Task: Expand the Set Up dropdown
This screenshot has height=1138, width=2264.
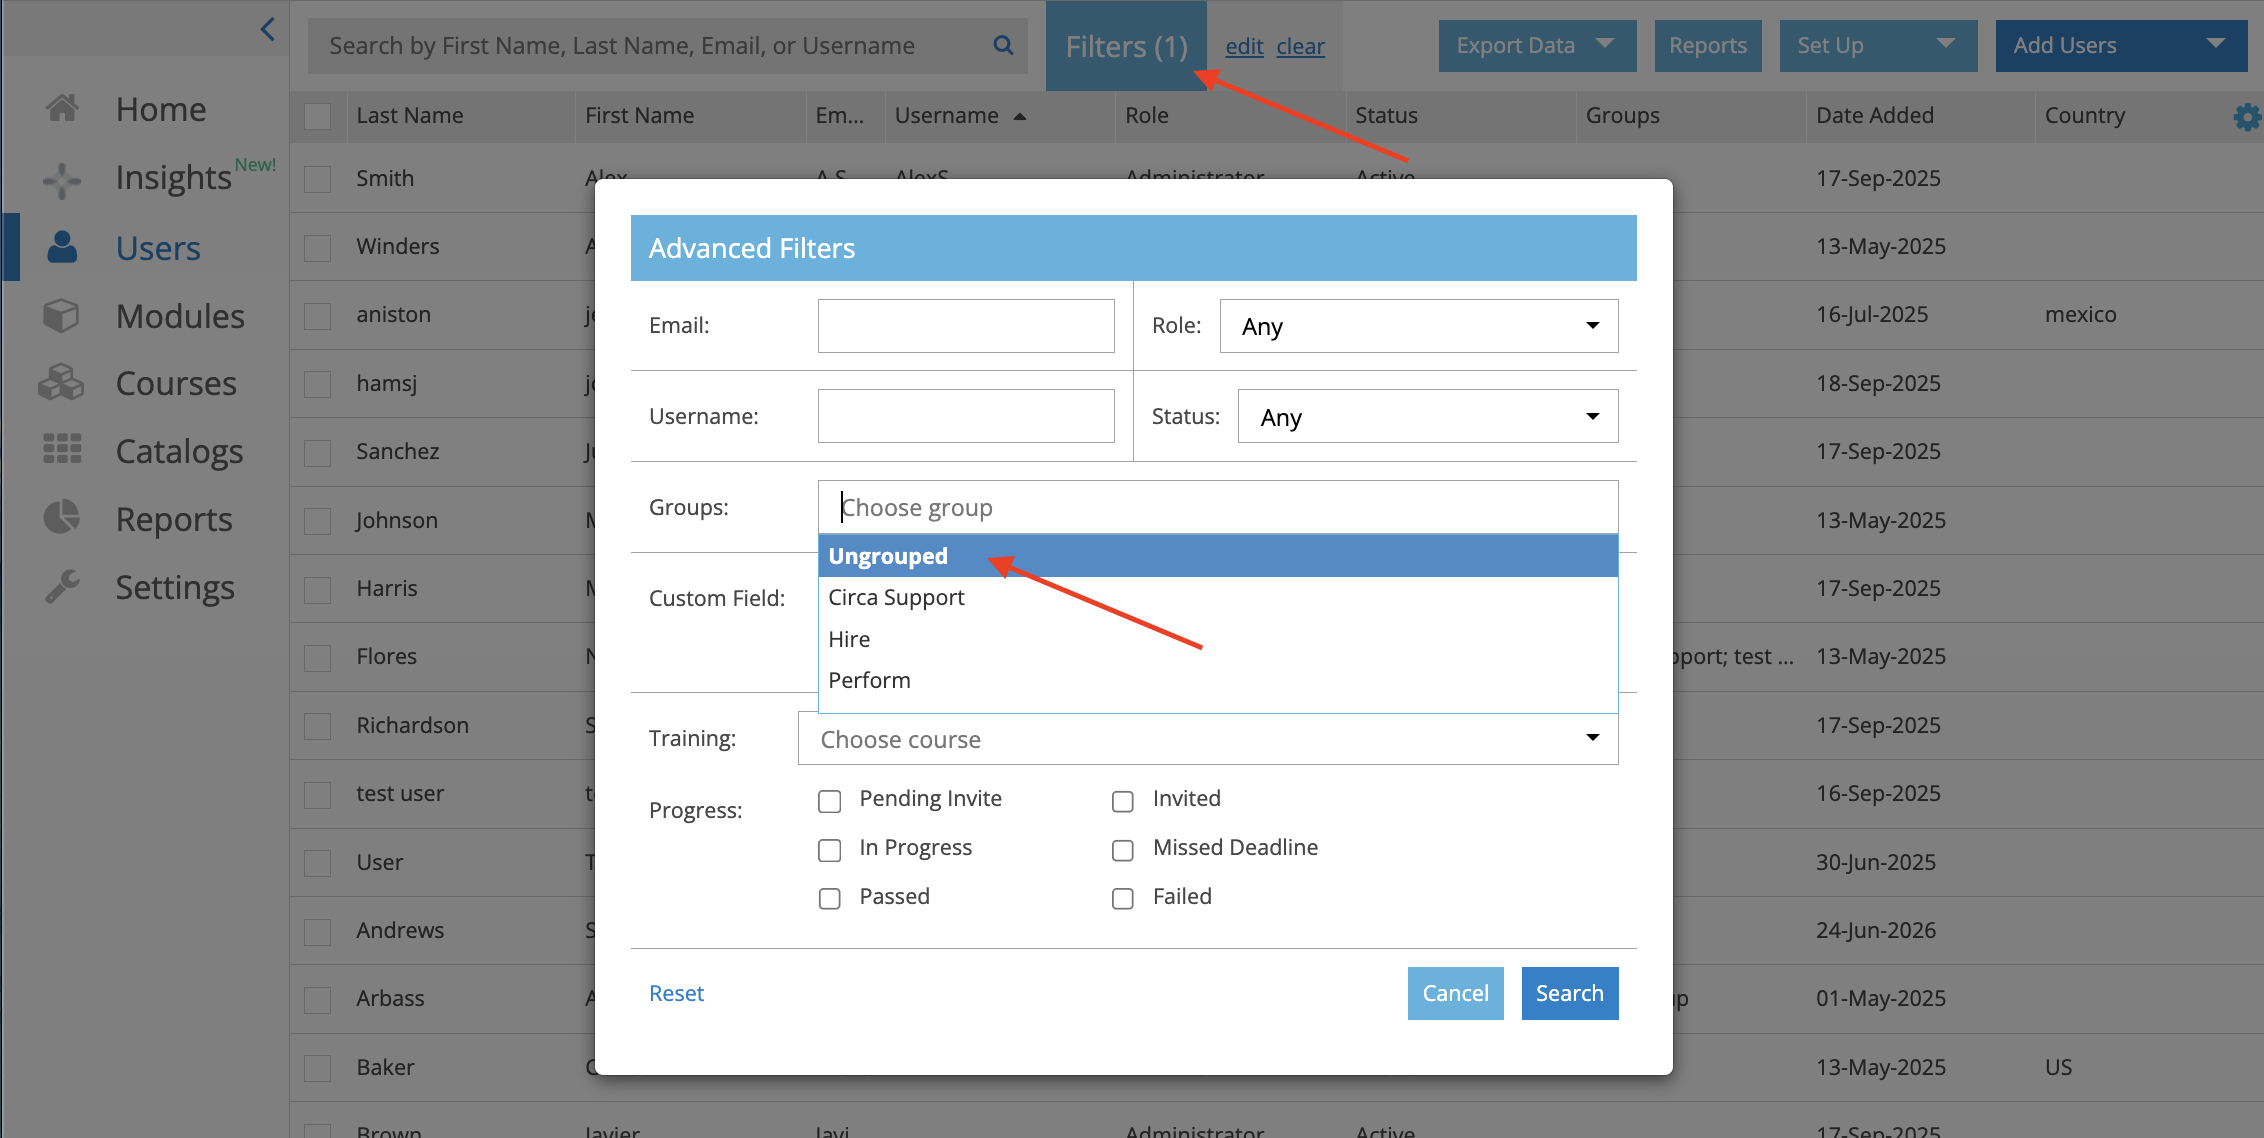Action: [1878, 46]
